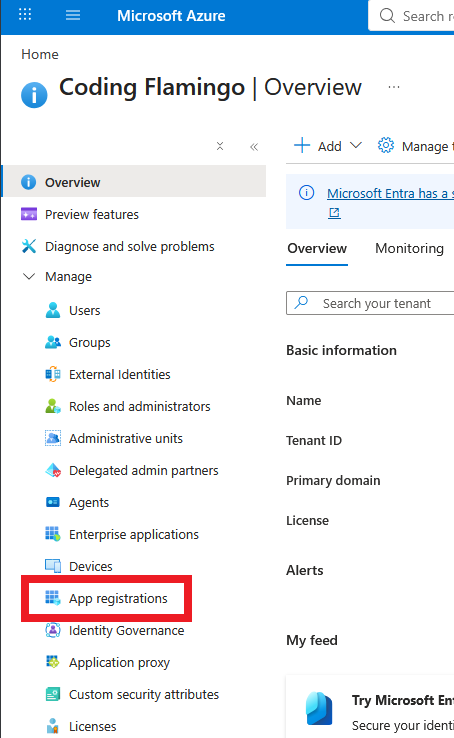Click into the Search your tenant field
Viewport: 454px width, 738px height.
point(372,303)
